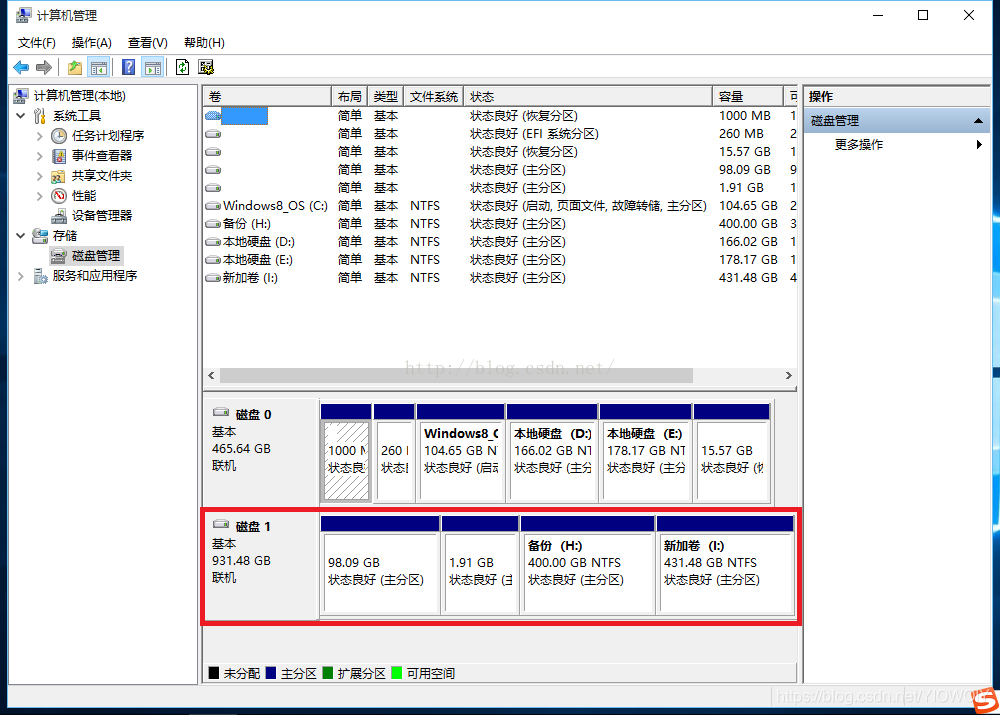Expand the 服务和应用程序 tree node
This screenshot has width=1000, height=715.
click(x=22, y=275)
